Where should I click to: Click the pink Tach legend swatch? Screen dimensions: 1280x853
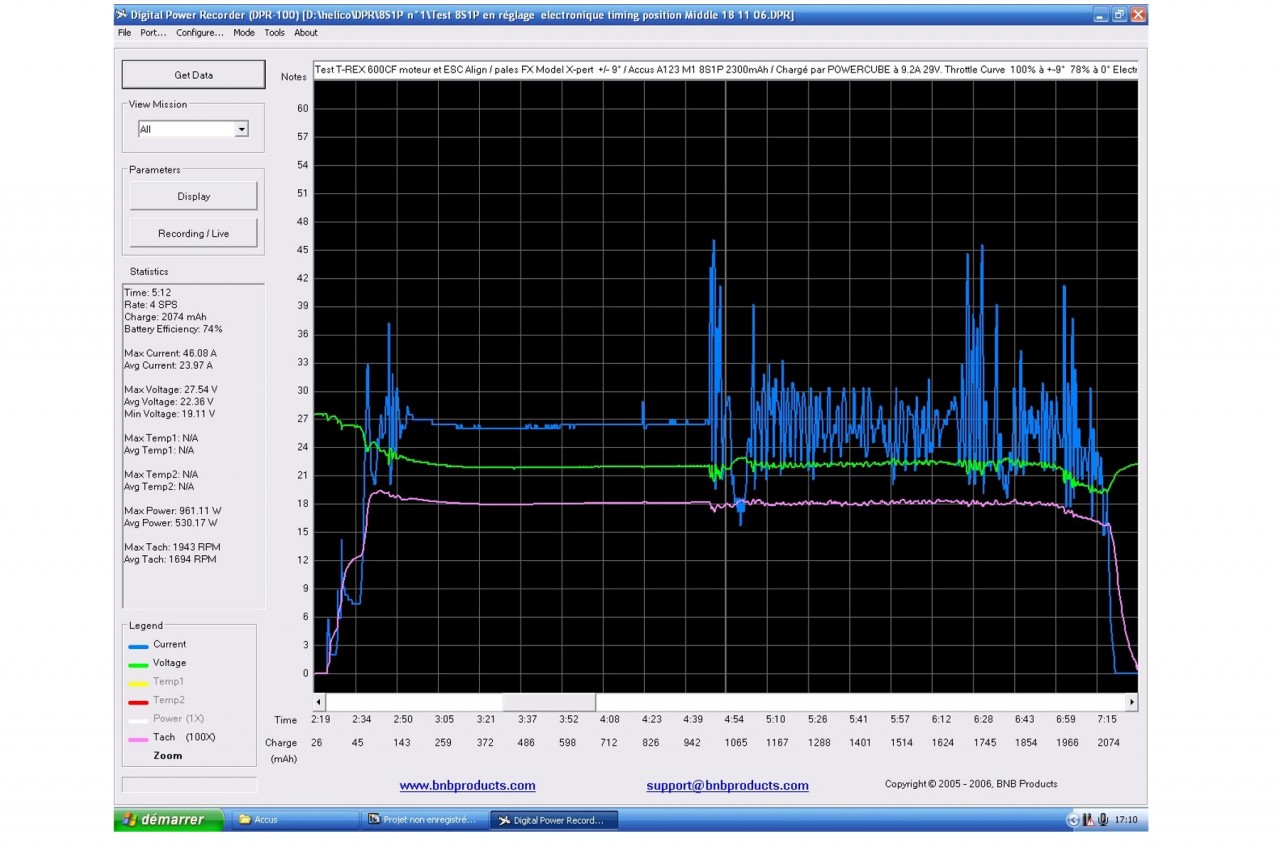(x=138, y=740)
